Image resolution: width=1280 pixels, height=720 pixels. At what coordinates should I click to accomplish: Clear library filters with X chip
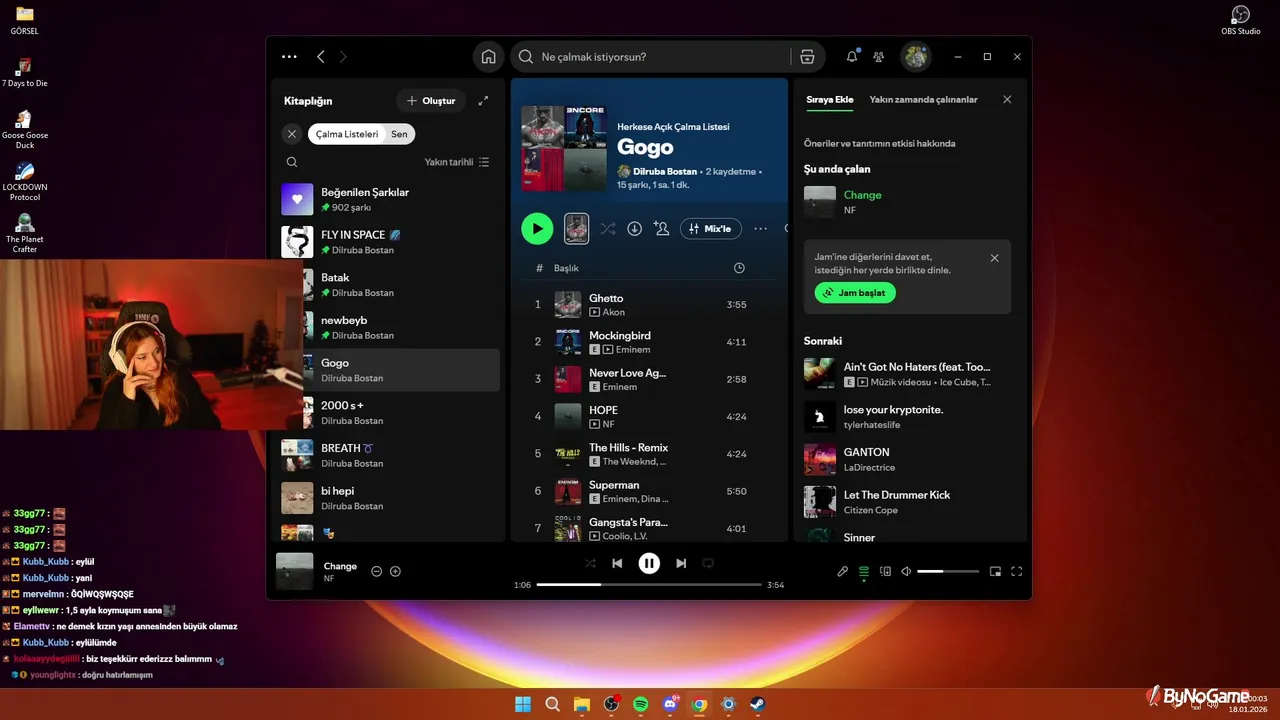pyautogui.click(x=292, y=134)
